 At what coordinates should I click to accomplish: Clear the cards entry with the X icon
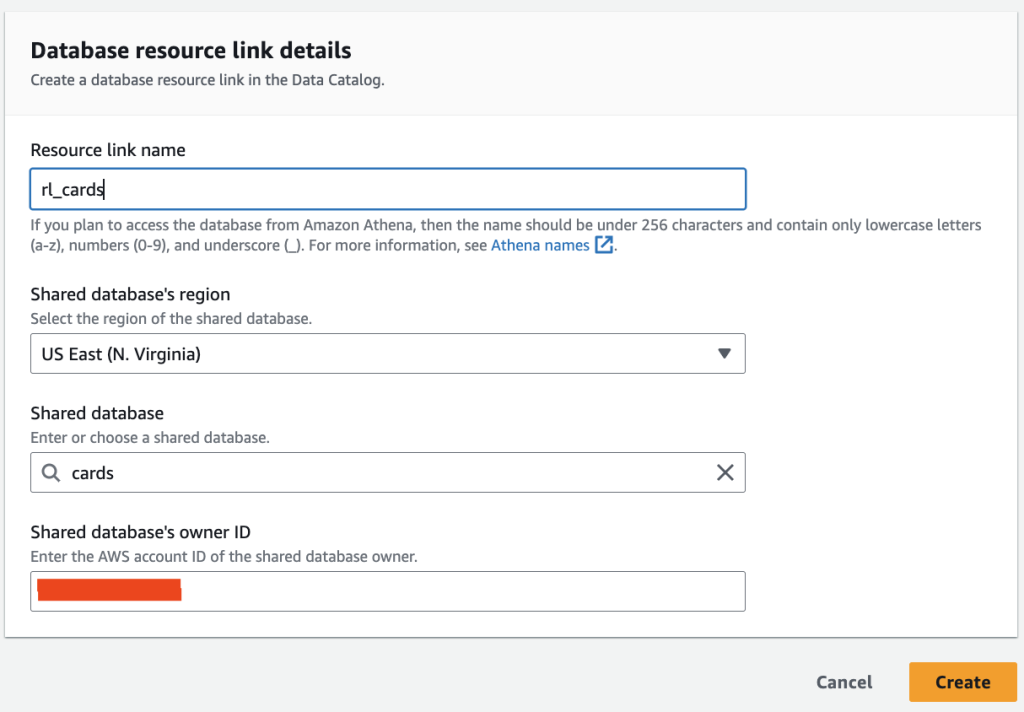[725, 473]
